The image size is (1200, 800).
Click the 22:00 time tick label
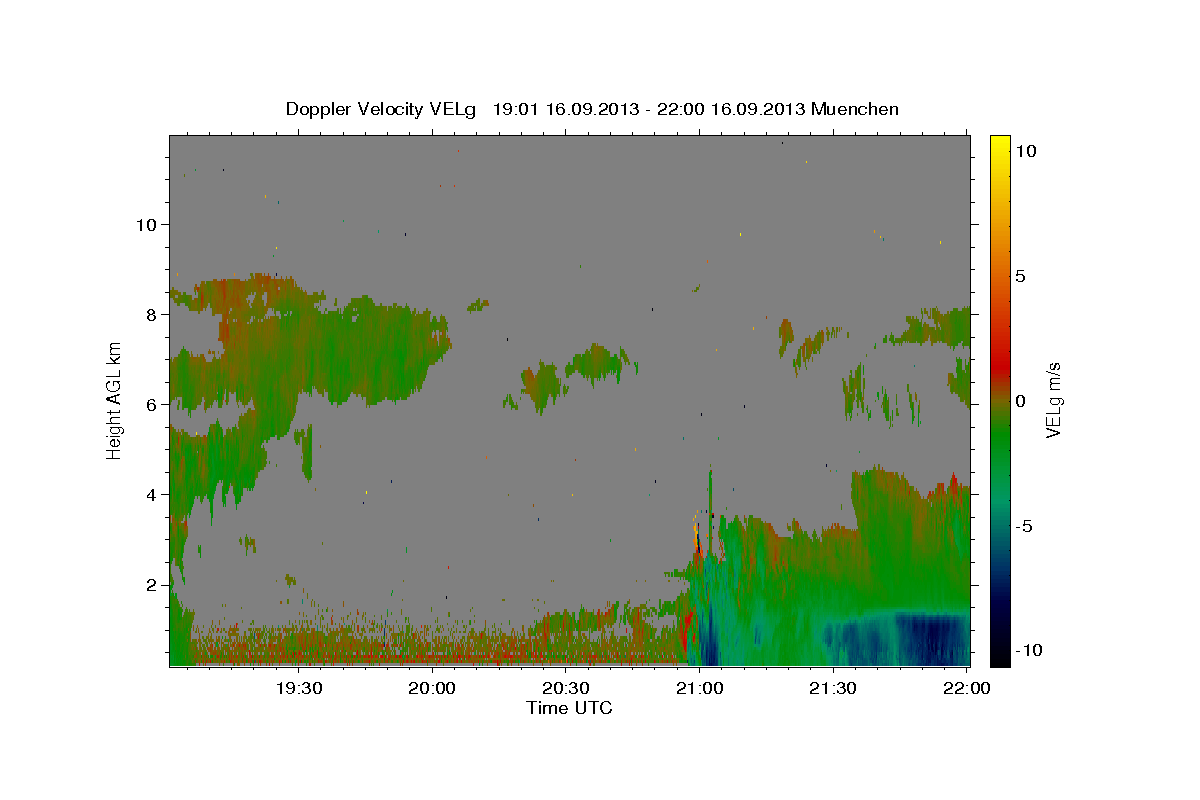pos(967,688)
